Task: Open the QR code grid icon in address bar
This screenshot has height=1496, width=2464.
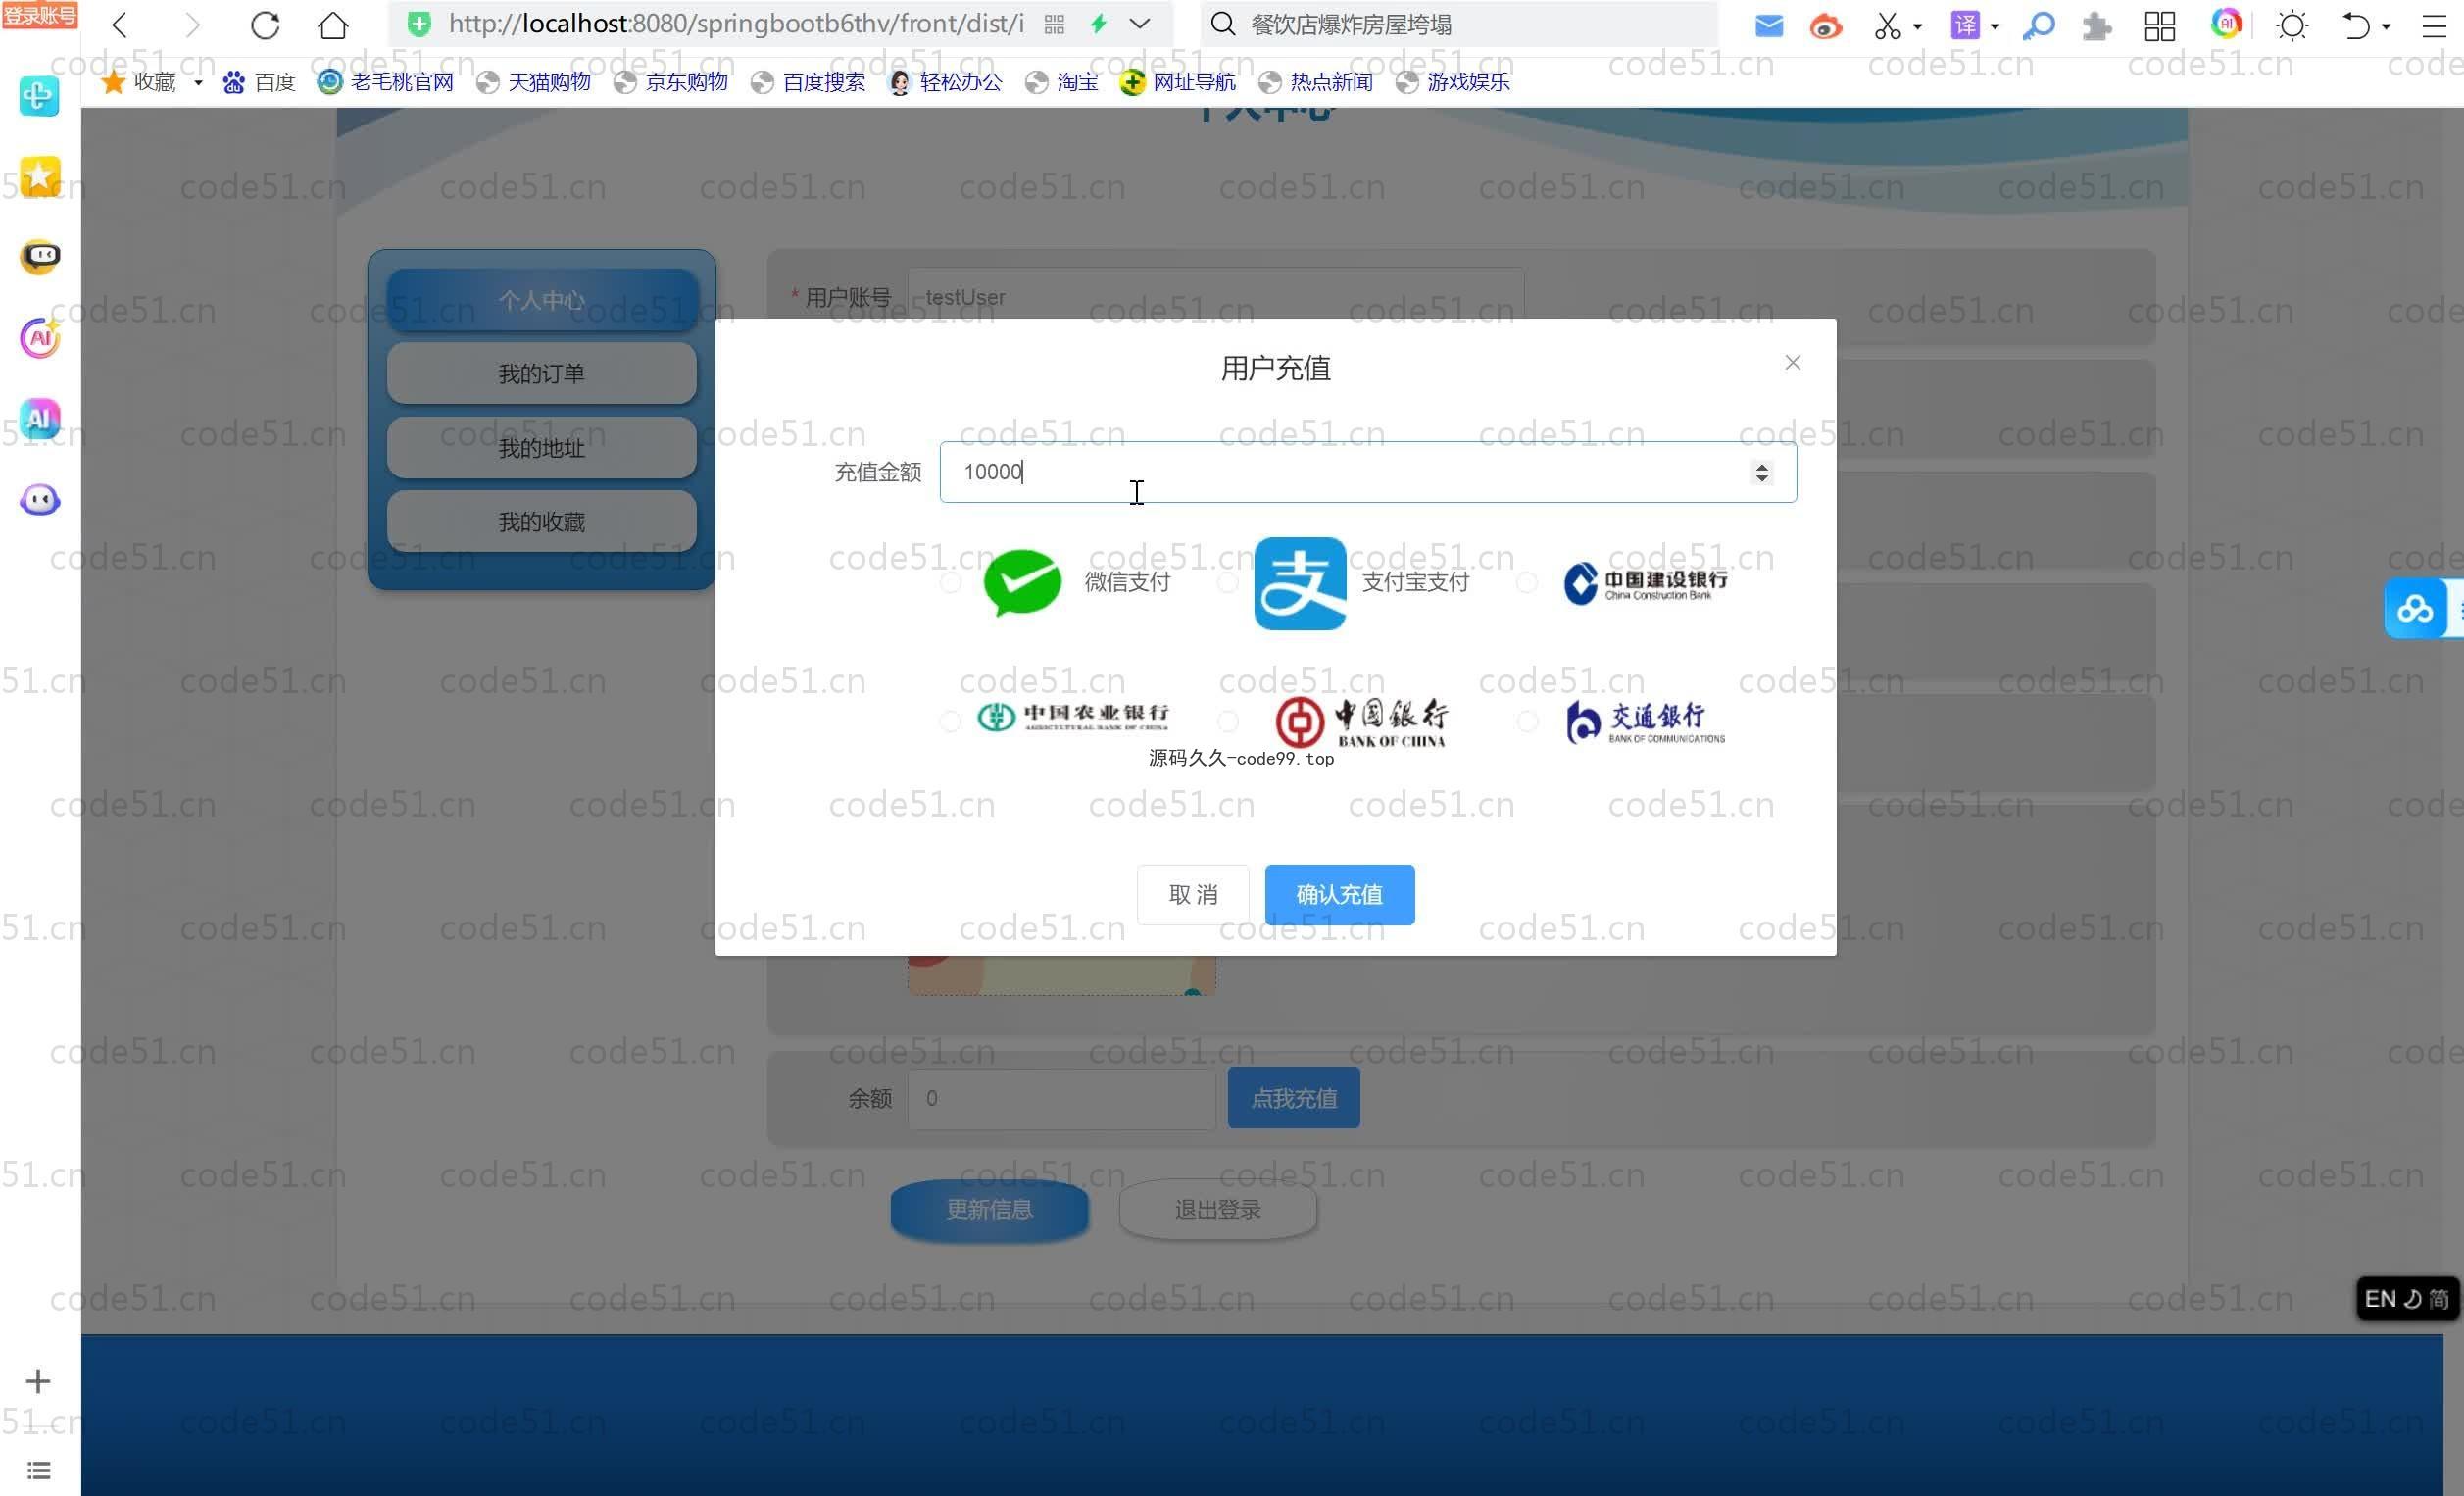Action: (x=1054, y=24)
